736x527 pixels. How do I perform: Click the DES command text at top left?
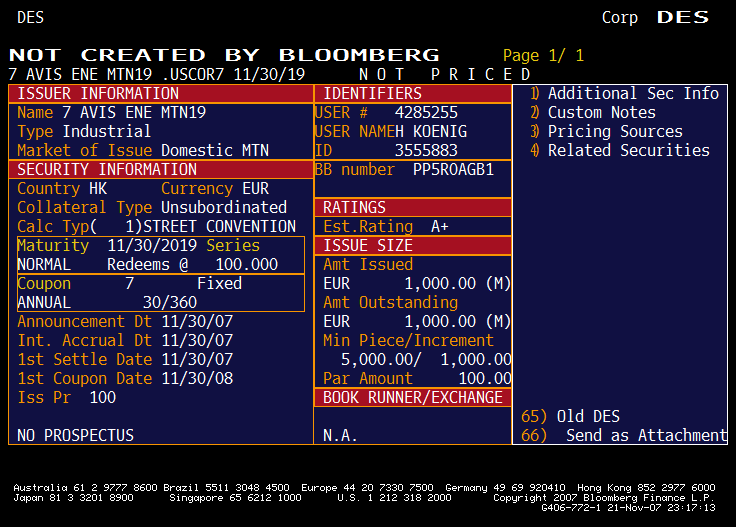tap(31, 17)
